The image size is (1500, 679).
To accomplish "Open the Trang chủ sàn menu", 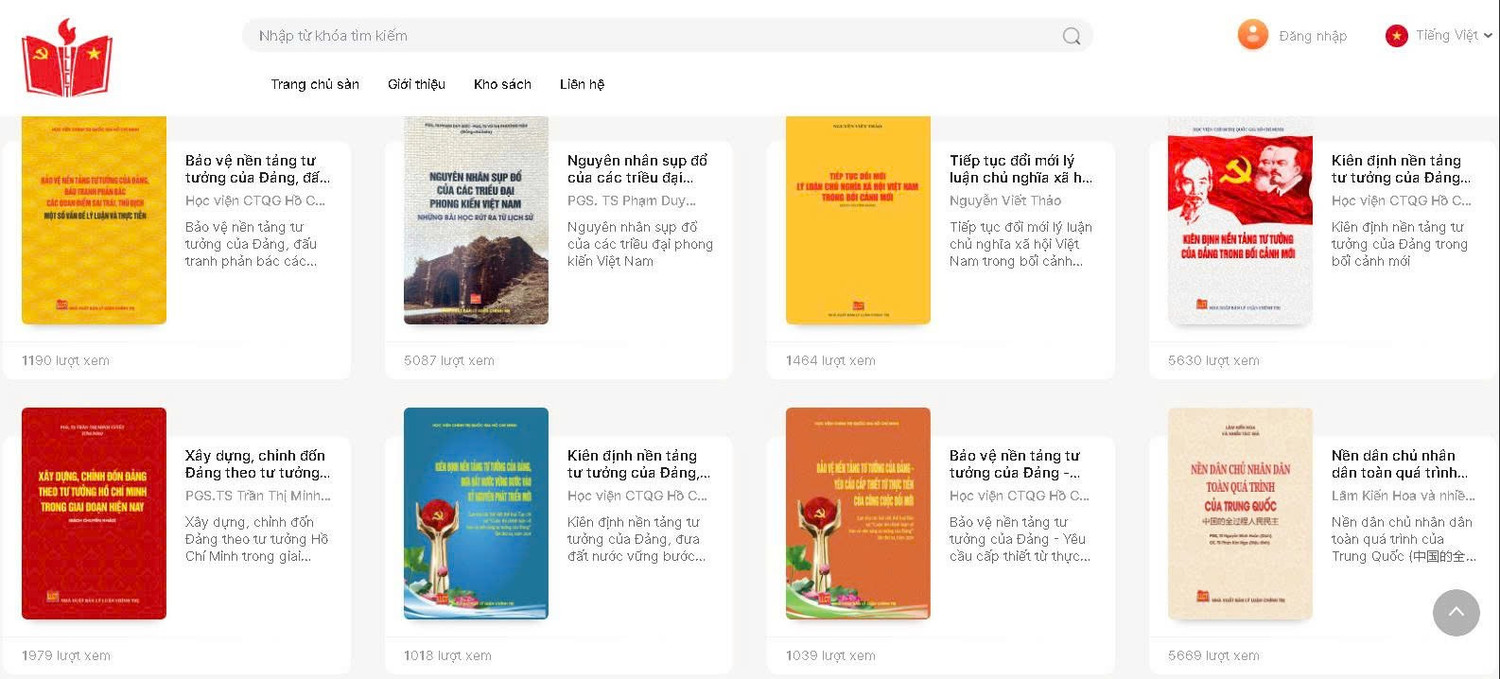I will point(315,84).
